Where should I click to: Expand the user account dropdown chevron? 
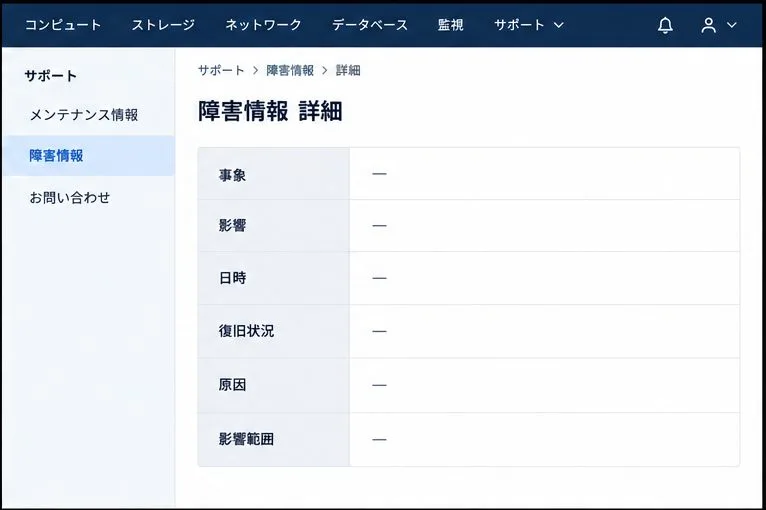[x=731, y=25]
